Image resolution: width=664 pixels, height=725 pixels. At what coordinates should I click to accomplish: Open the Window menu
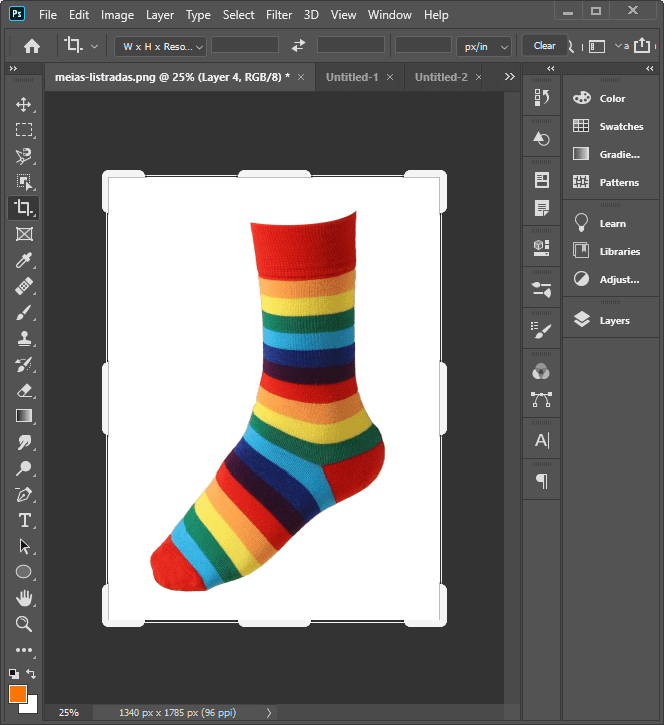[390, 15]
